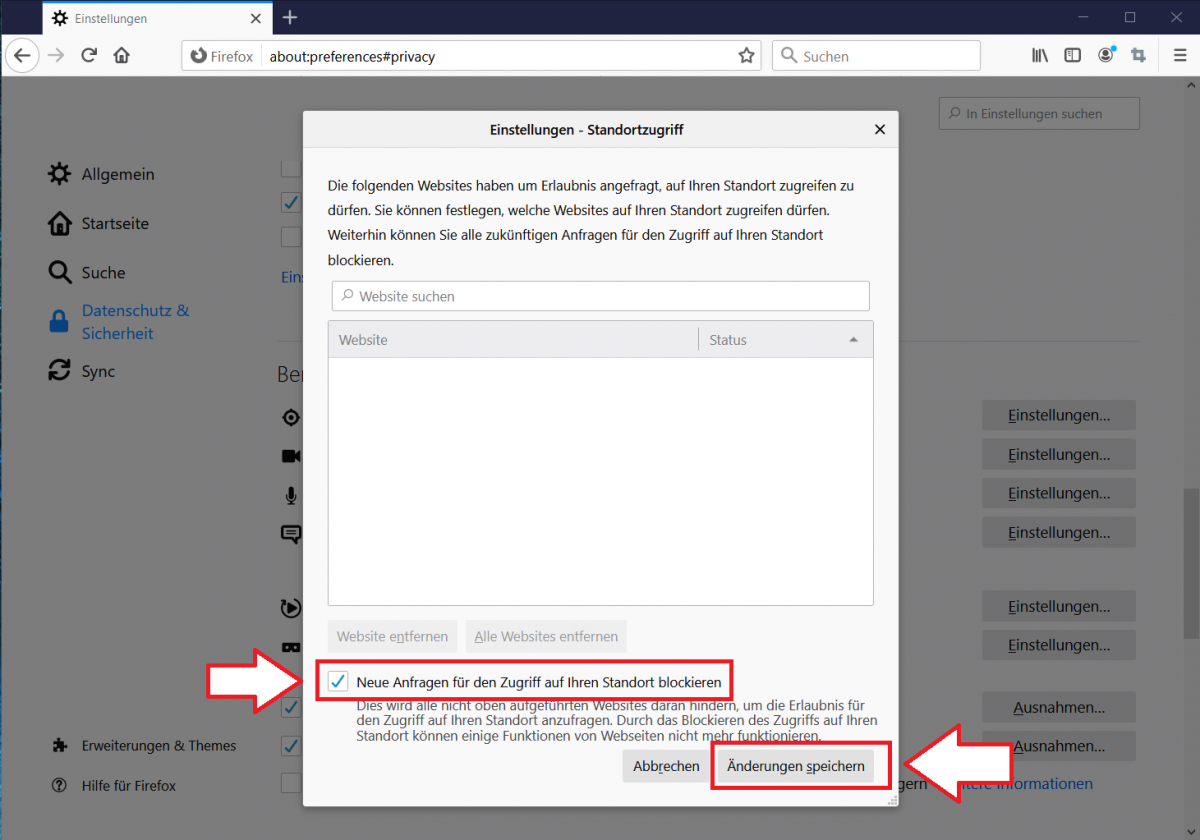Click the microphone permission icon
Image resolution: width=1200 pixels, height=840 pixels.
(x=290, y=495)
